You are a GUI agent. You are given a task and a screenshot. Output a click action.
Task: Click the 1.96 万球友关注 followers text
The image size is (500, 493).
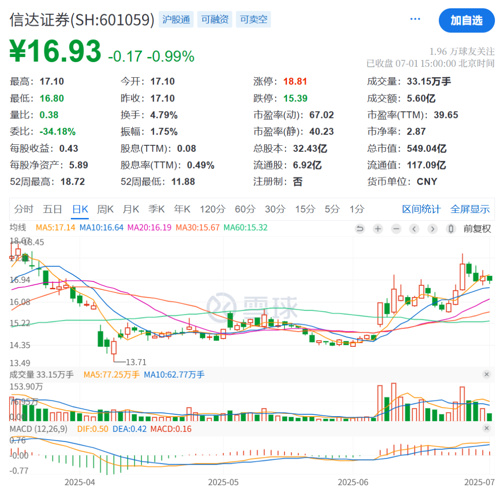tap(462, 51)
